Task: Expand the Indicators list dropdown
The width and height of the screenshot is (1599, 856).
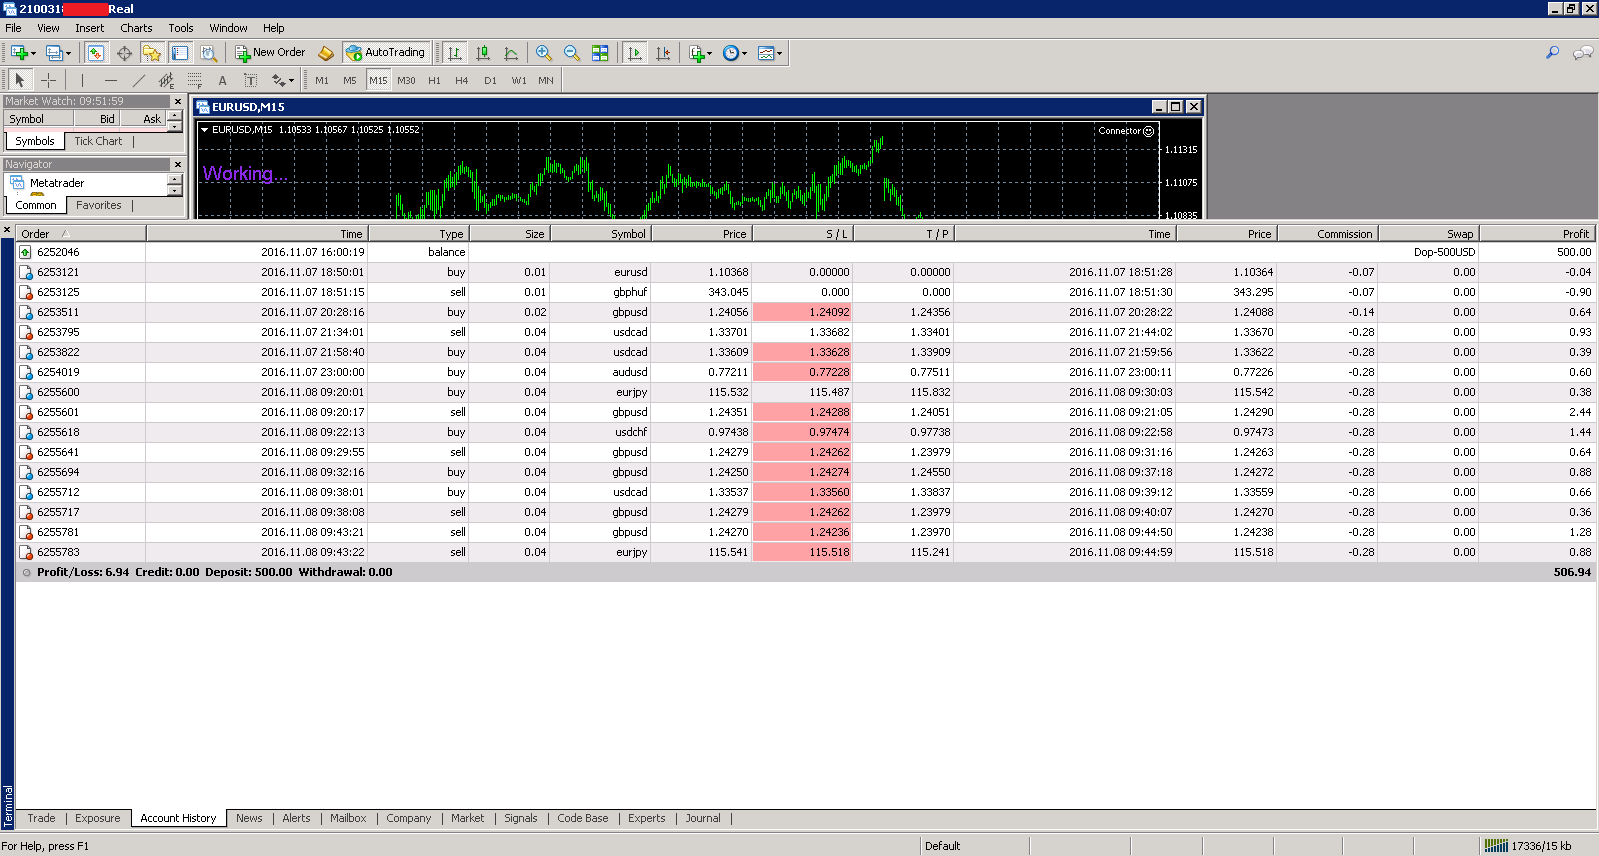Action: coord(701,53)
